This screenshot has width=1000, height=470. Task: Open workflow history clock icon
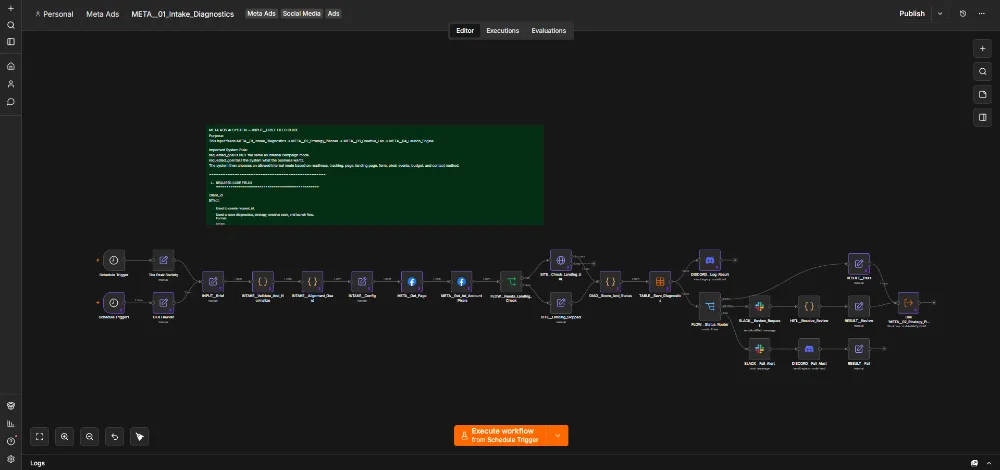coord(963,13)
